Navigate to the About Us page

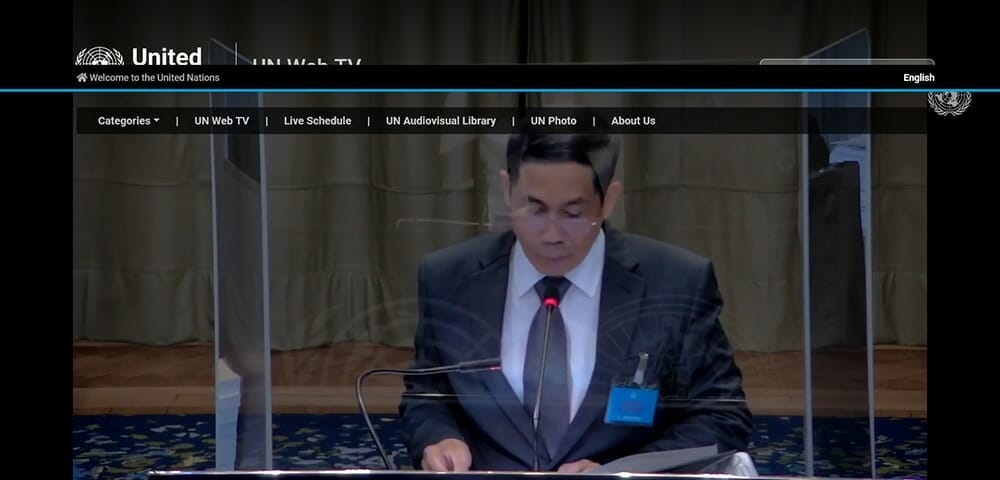[633, 121]
